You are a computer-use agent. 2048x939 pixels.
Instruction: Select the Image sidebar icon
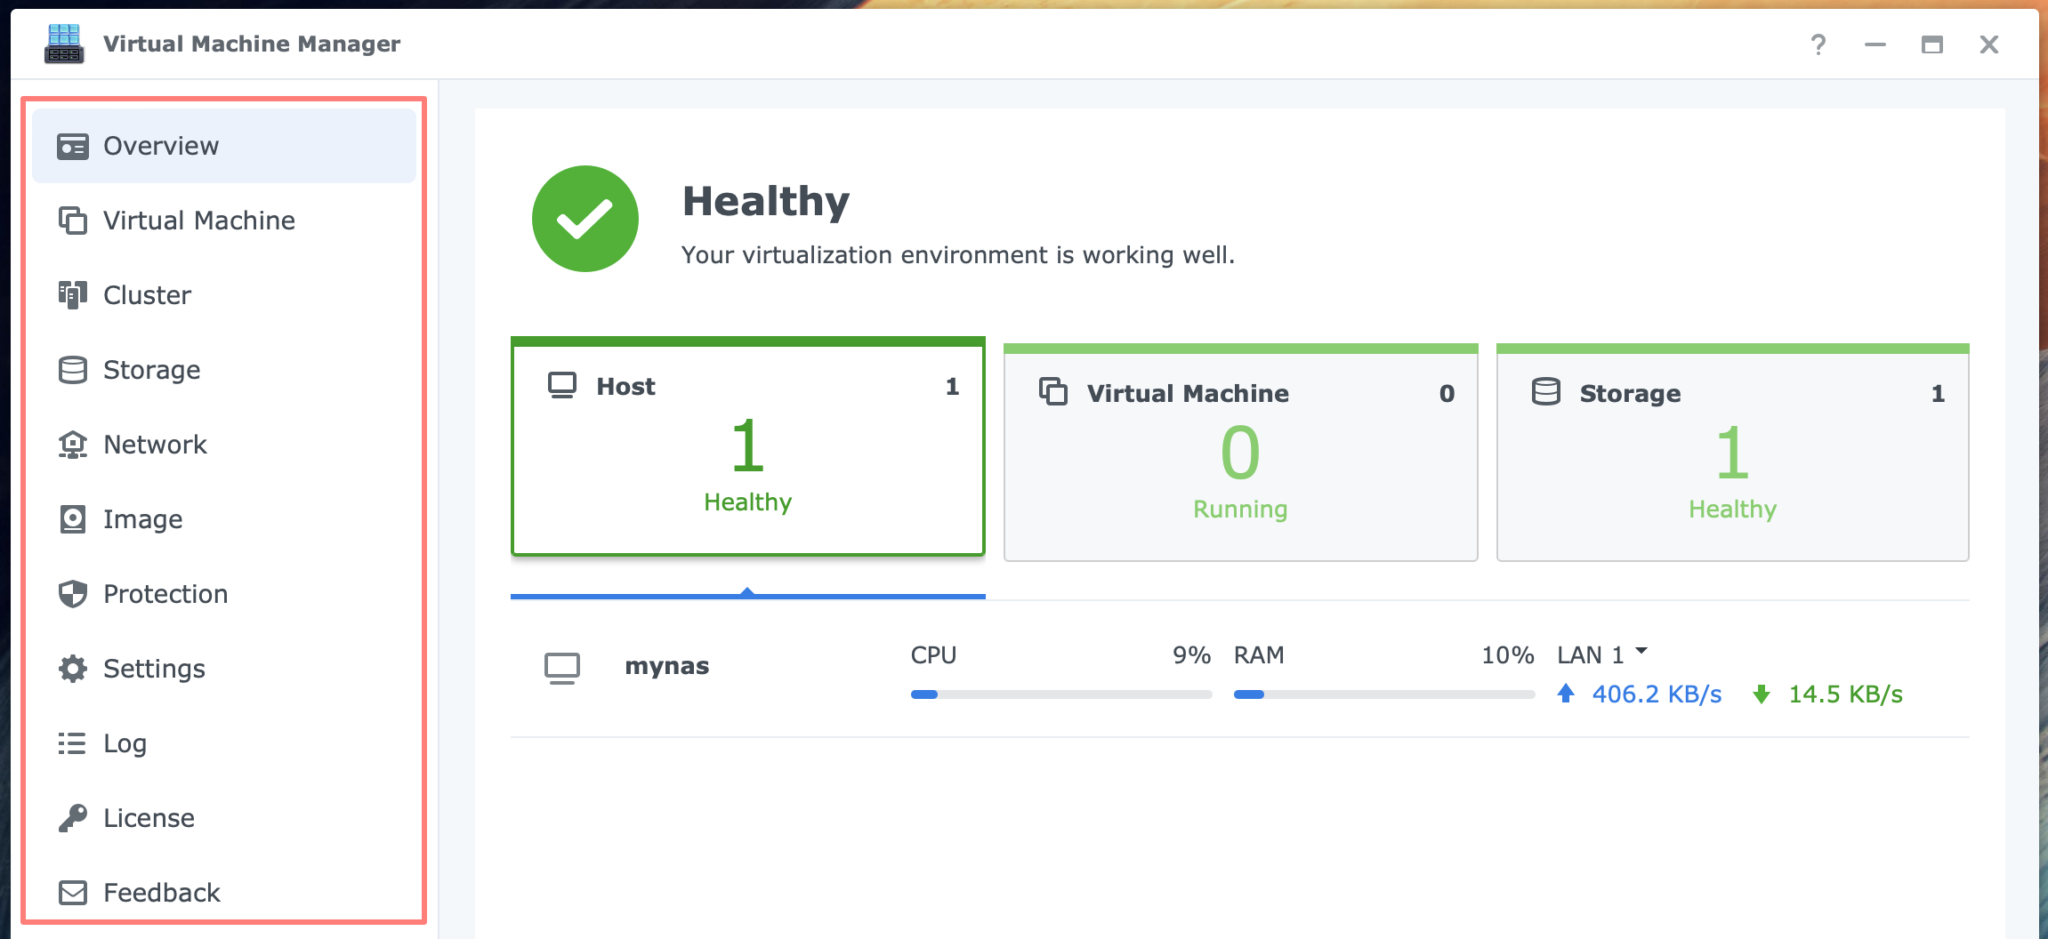pos(71,518)
